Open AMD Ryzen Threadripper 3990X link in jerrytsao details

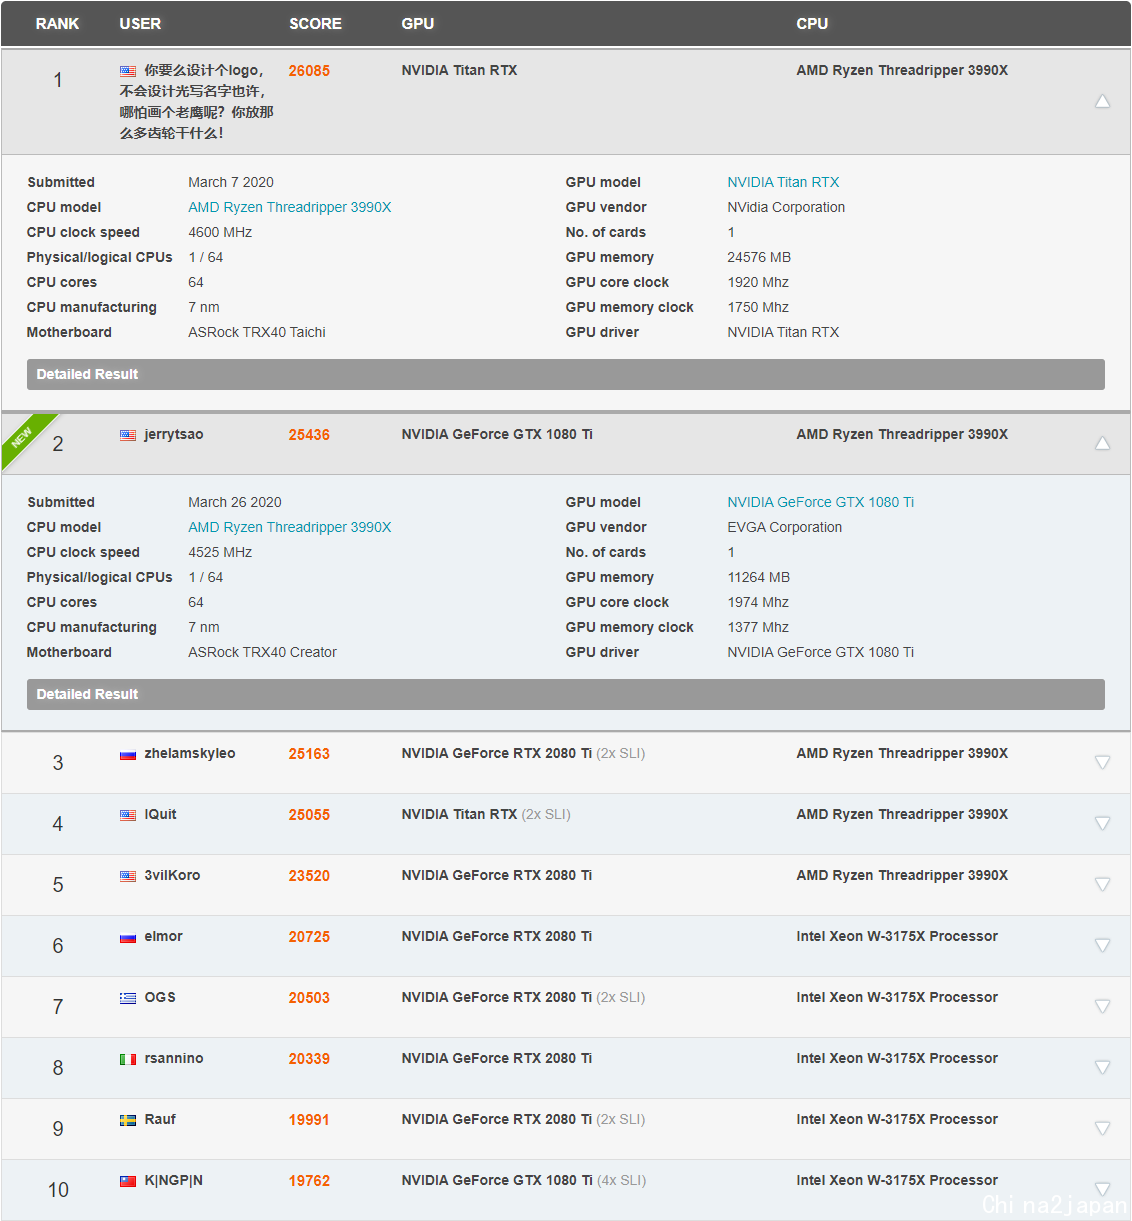tap(290, 527)
